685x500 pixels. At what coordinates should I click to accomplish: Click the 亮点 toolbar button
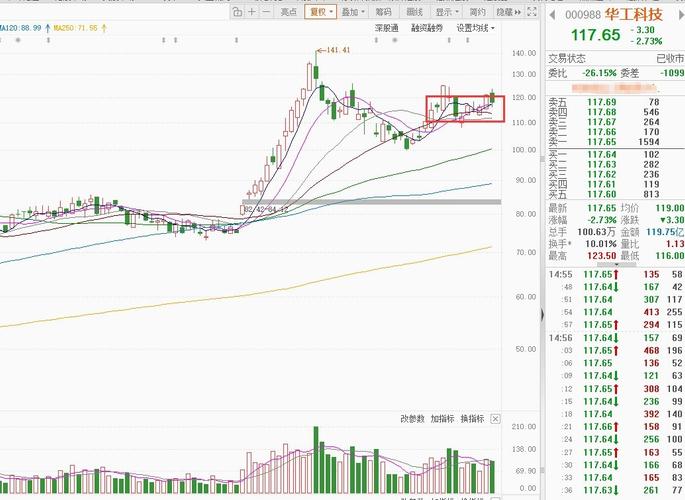coord(288,12)
